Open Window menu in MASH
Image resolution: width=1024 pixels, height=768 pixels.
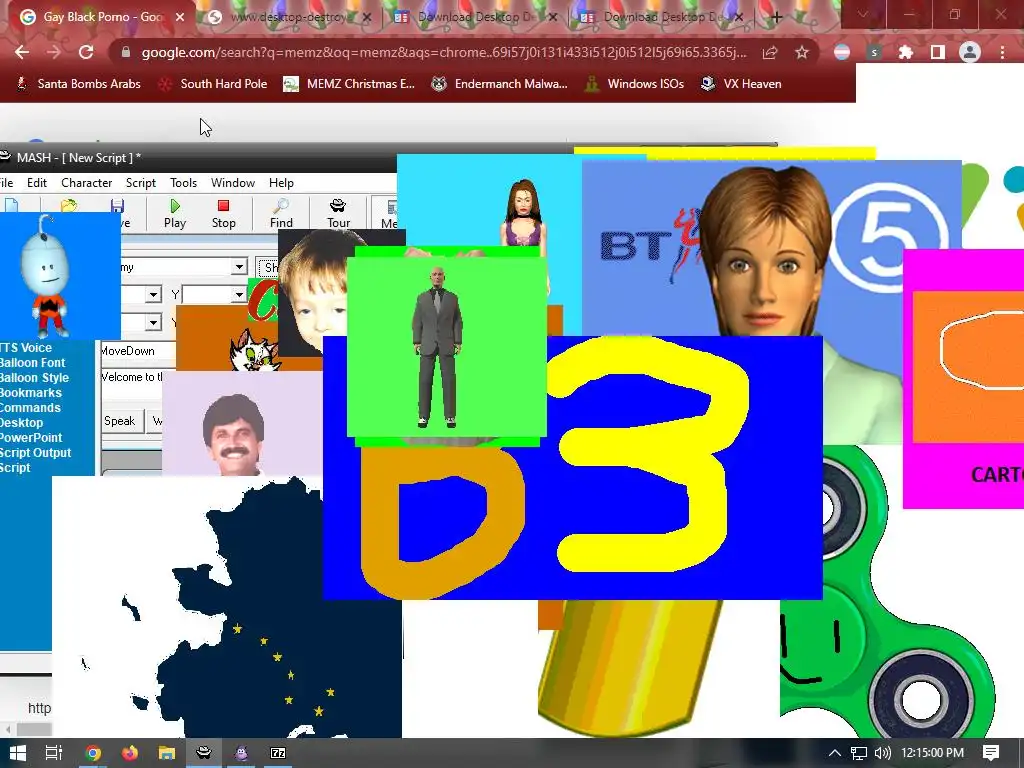click(232, 183)
